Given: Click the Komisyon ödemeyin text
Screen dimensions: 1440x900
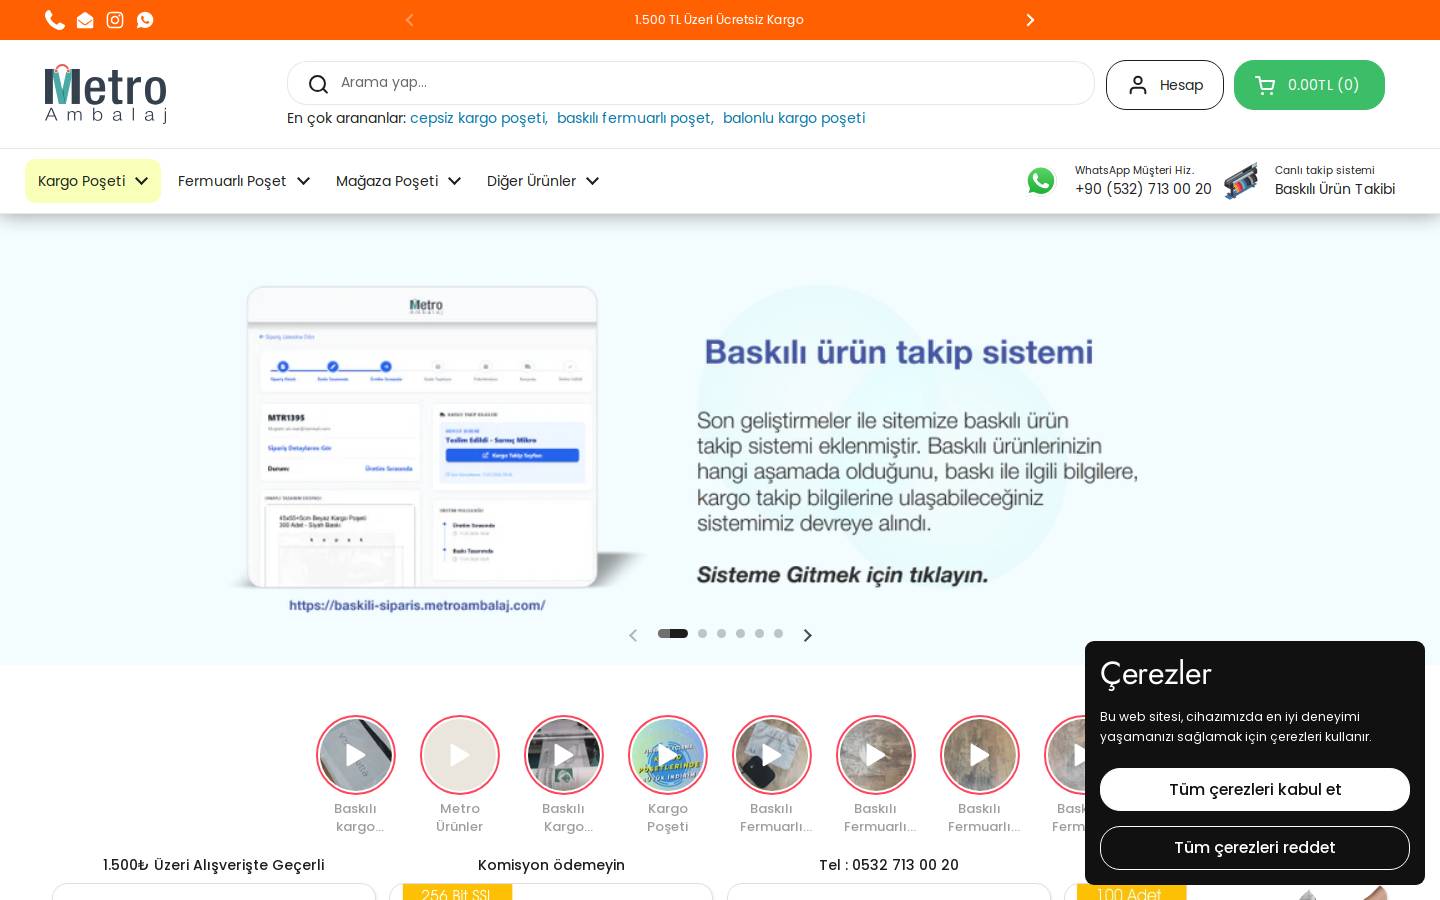Looking at the screenshot, I should tap(551, 865).
